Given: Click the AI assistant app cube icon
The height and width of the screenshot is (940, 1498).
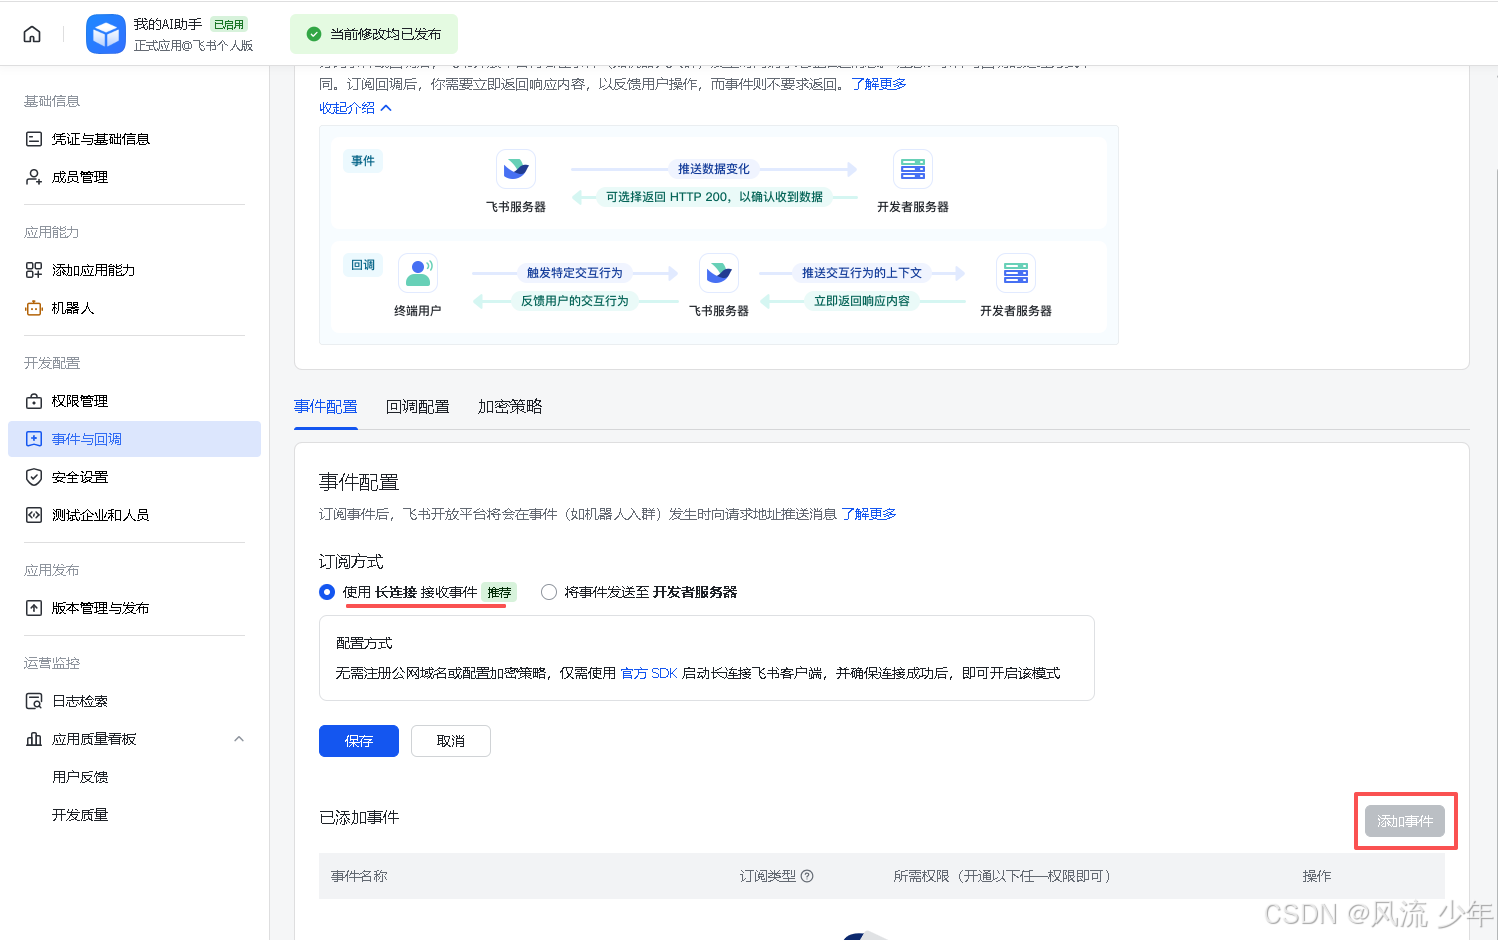Looking at the screenshot, I should point(105,34).
